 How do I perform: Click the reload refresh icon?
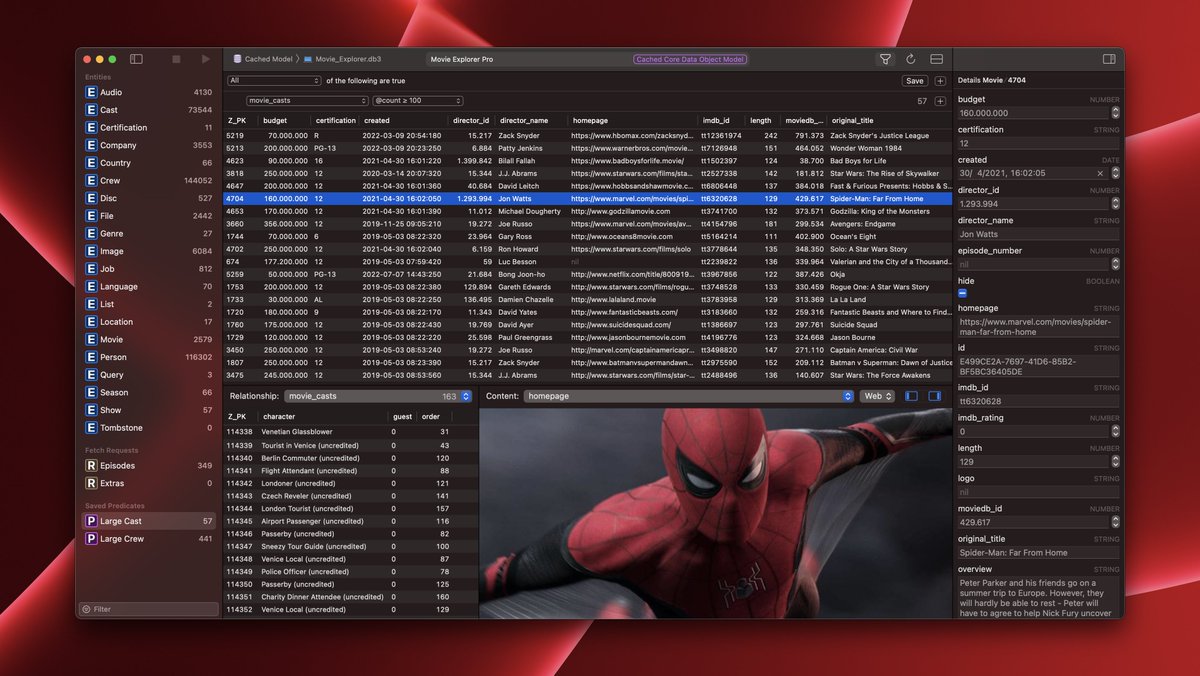point(911,60)
